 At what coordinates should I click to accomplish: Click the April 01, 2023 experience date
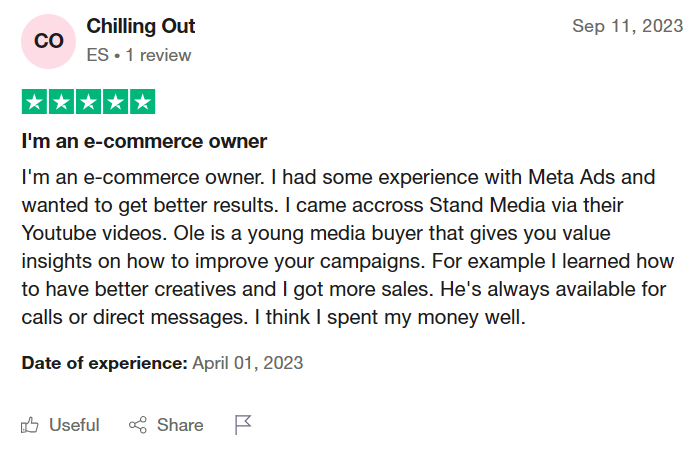tap(248, 362)
